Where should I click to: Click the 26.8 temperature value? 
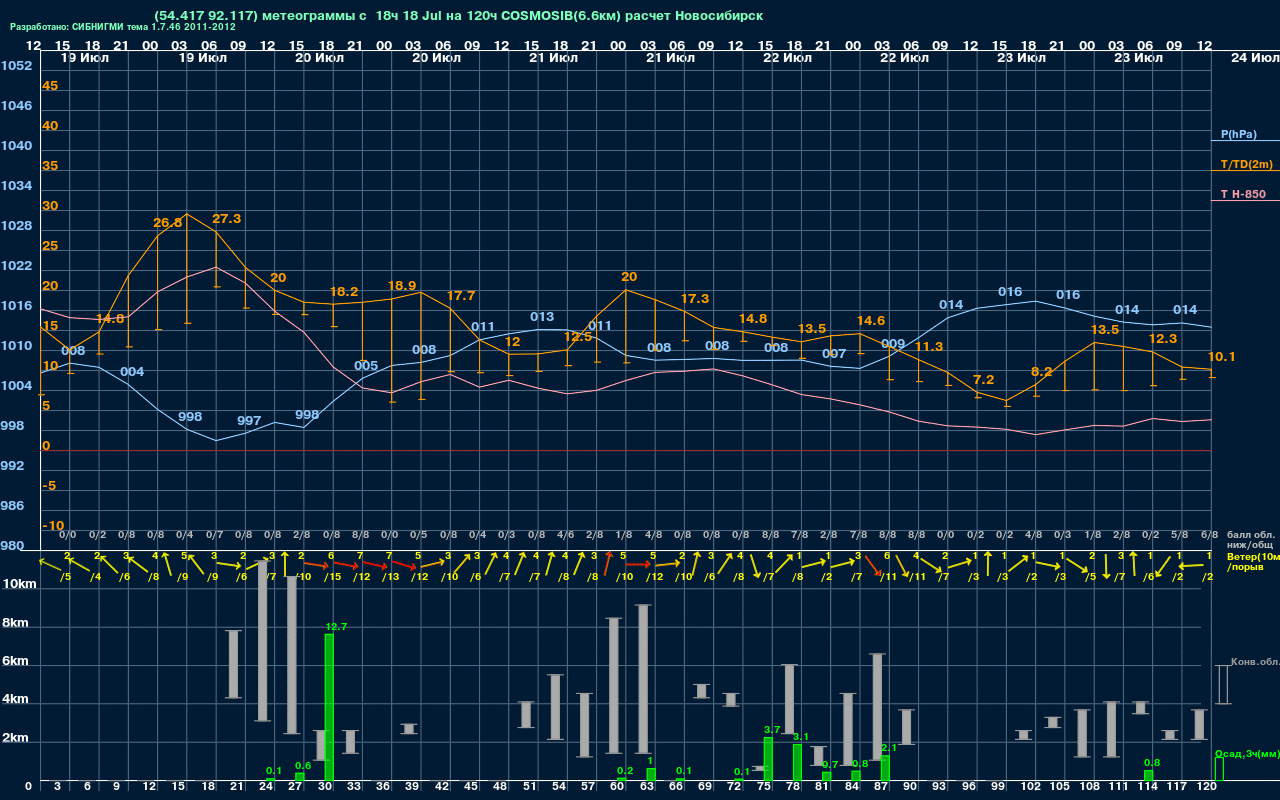point(167,222)
